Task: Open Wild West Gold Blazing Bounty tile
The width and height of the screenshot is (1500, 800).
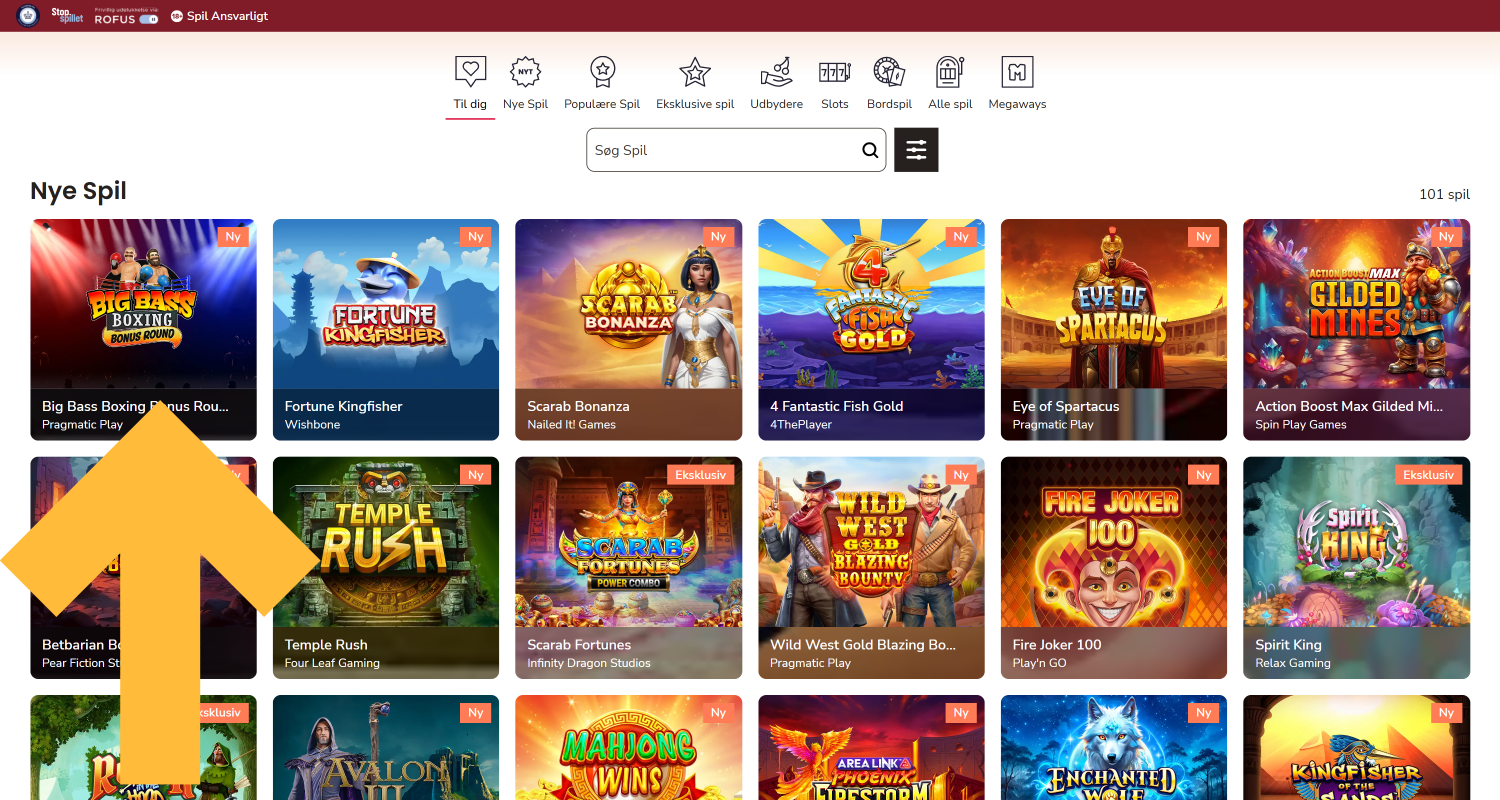Action: 871,568
